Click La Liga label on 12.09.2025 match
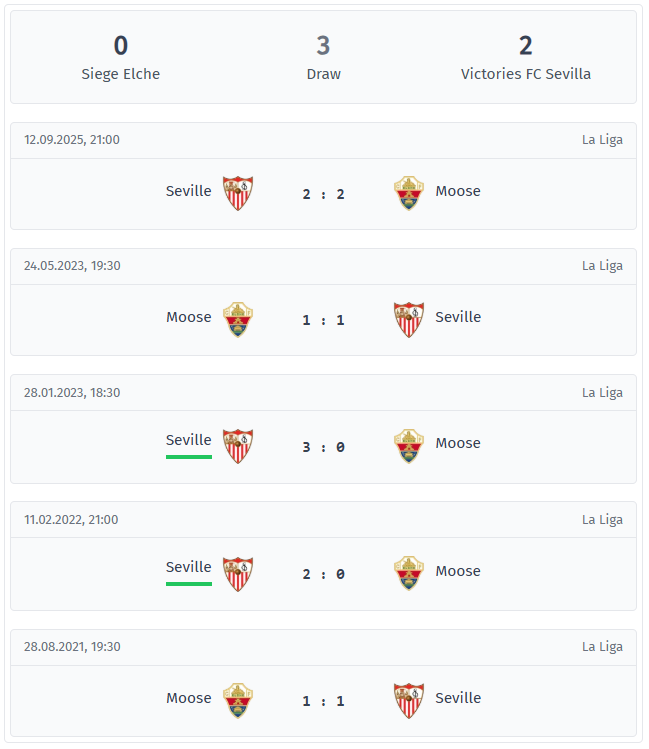649x749 pixels. click(602, 140)
